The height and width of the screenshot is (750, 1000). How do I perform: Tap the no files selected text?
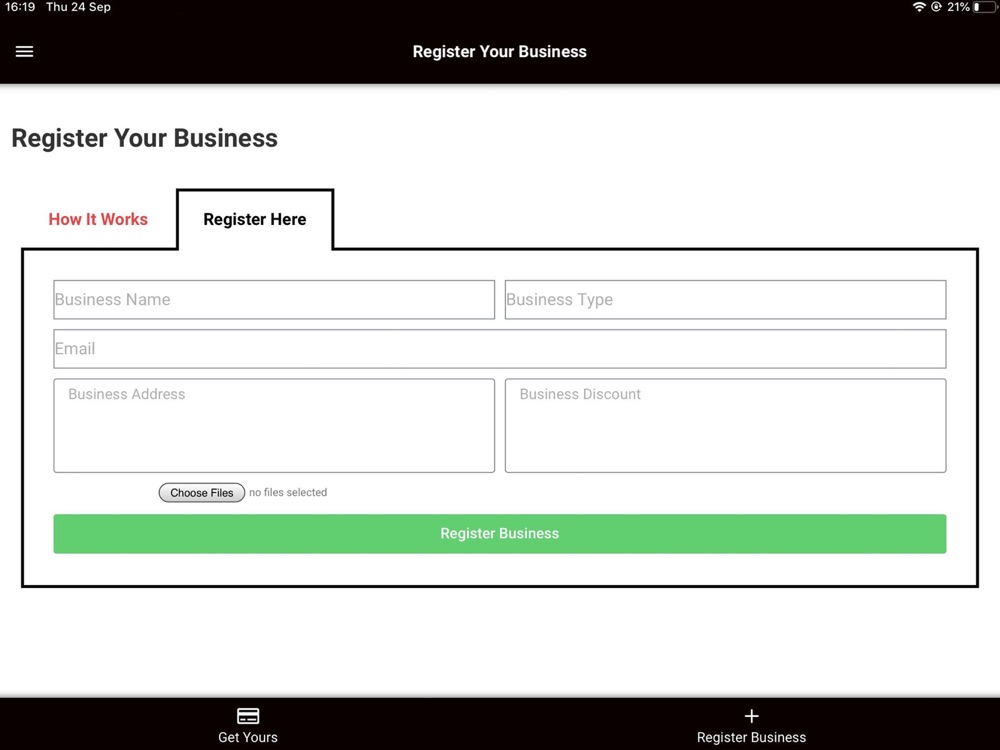pos(288,492)
